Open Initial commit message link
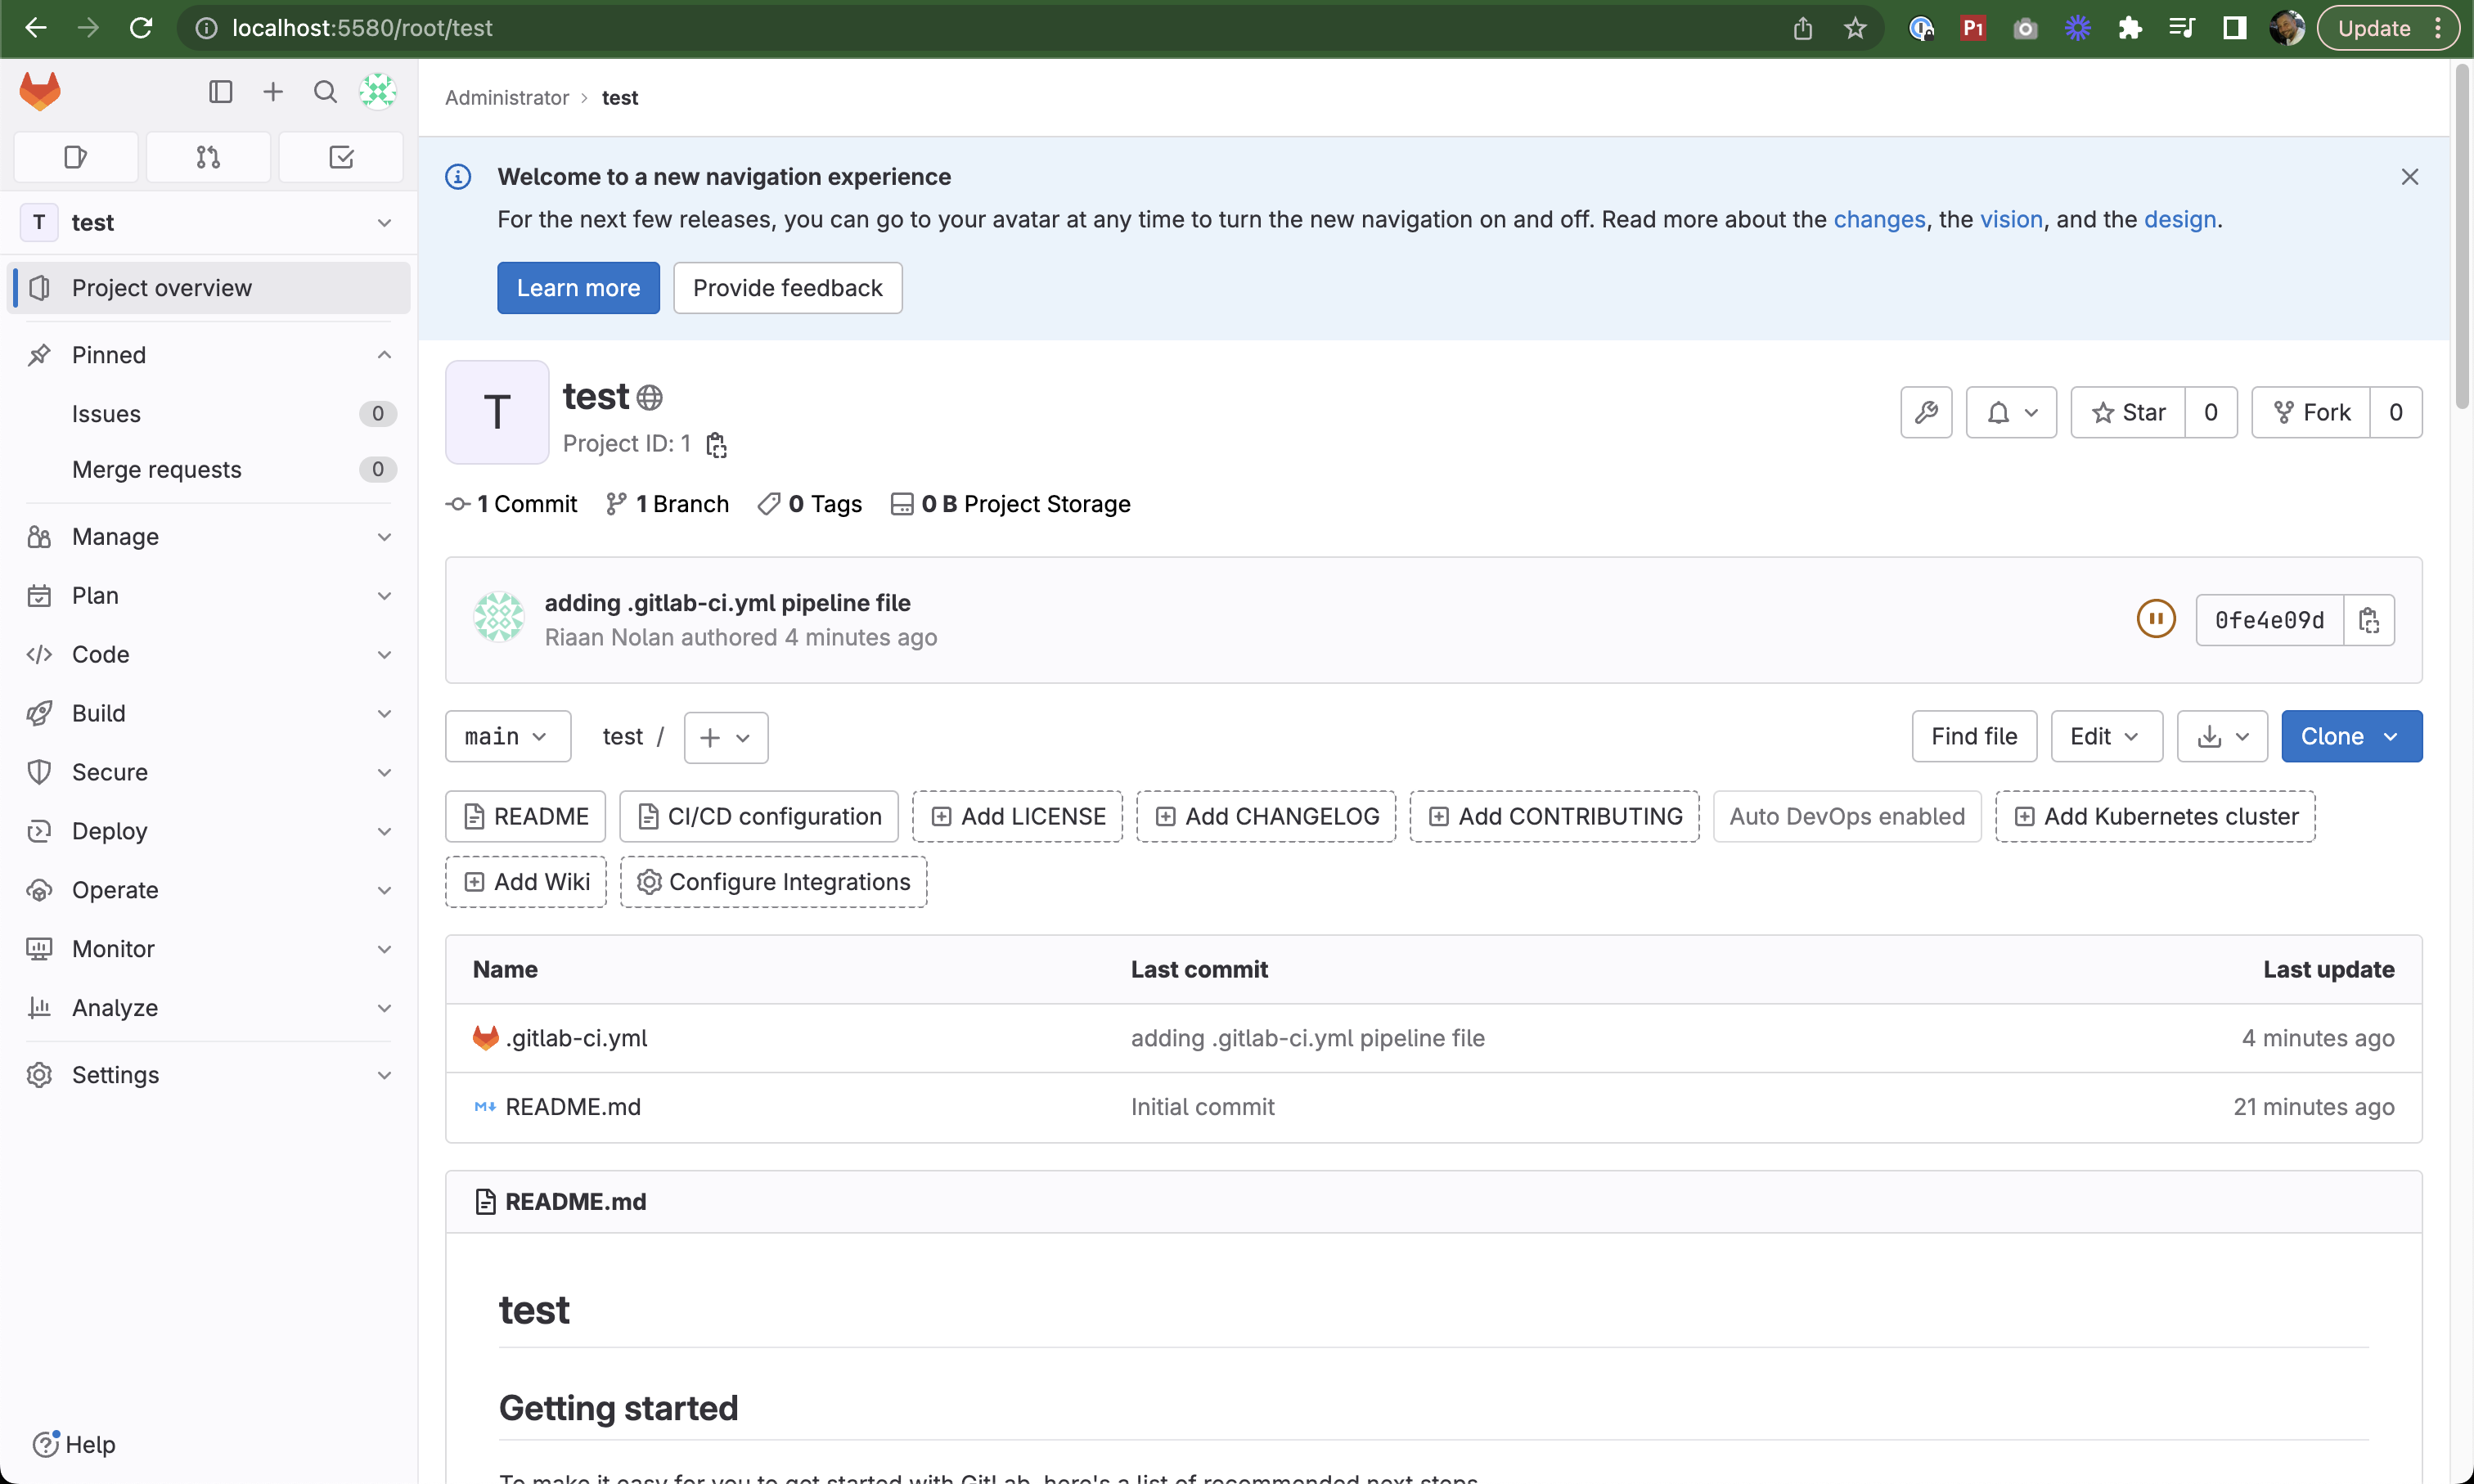This screenshot has height=1484, width=2474. (1202, 1107)
